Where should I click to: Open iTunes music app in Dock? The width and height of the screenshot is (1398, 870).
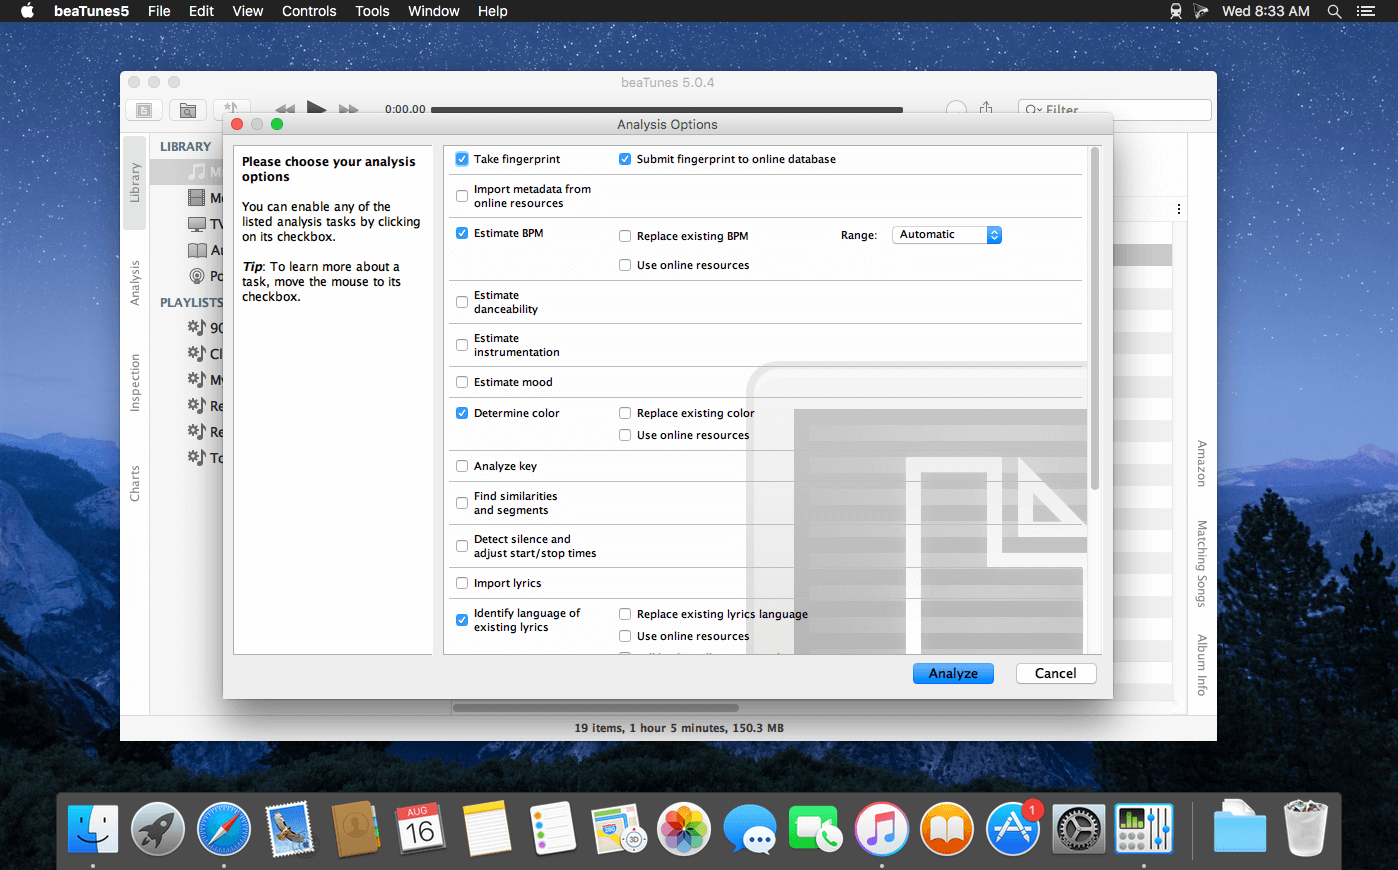point(881,829)
